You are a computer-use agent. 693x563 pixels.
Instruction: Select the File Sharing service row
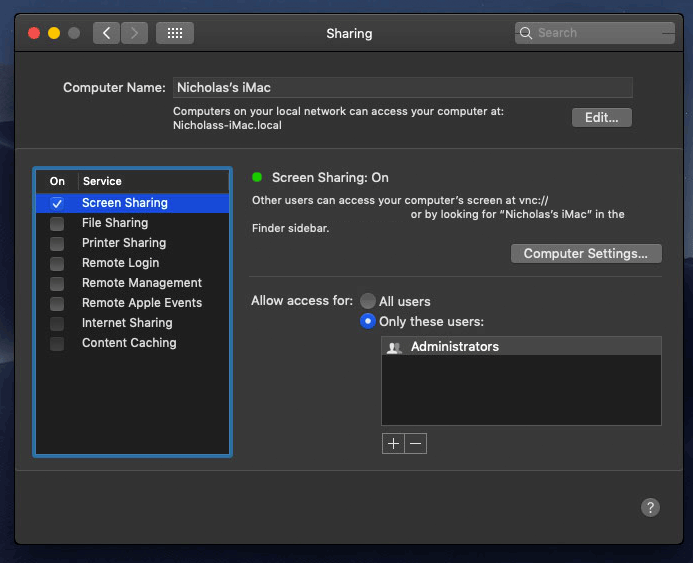[x=133, y=223]
